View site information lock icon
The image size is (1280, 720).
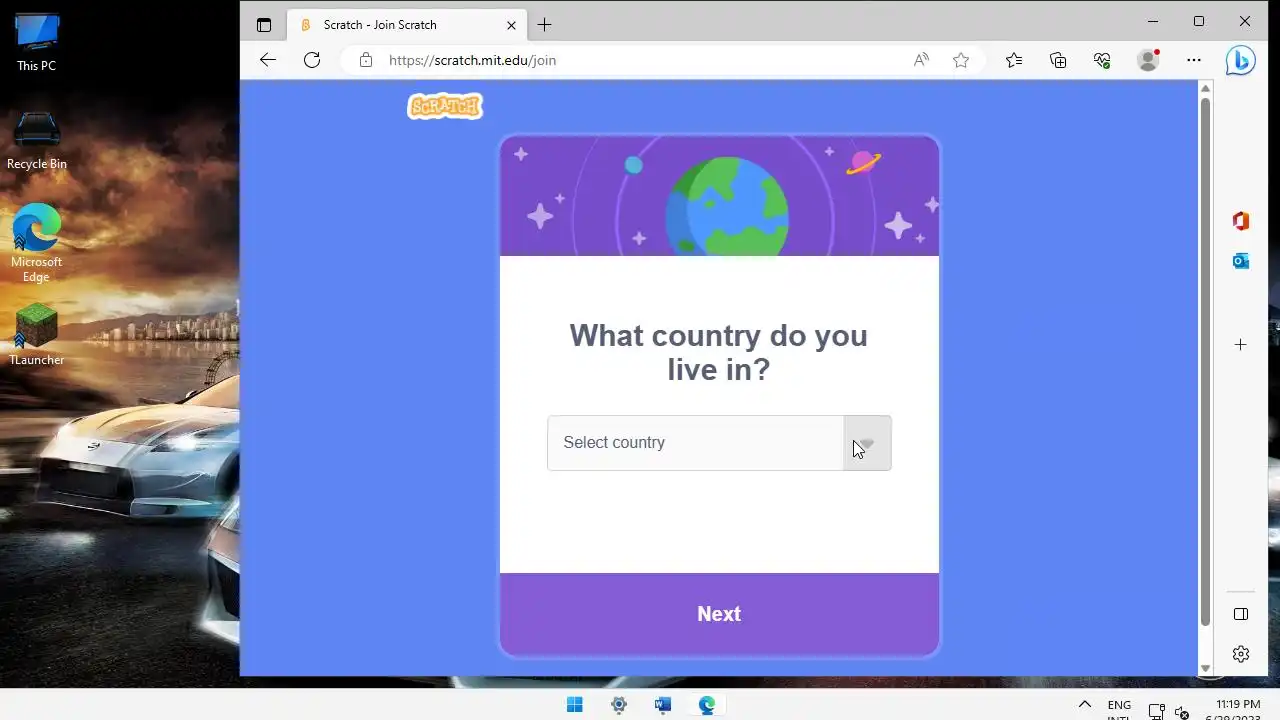[366, 60]
